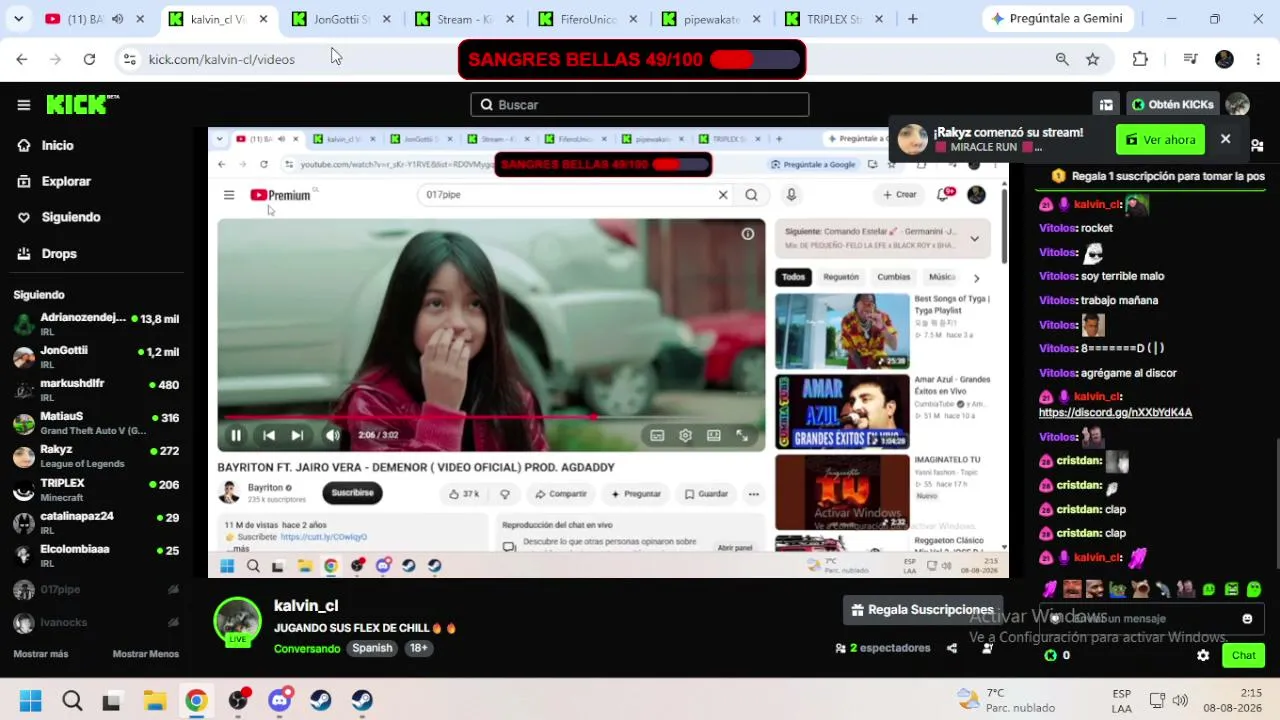Reload the kick.com page
1280x720 pixels.
(89, 59)
